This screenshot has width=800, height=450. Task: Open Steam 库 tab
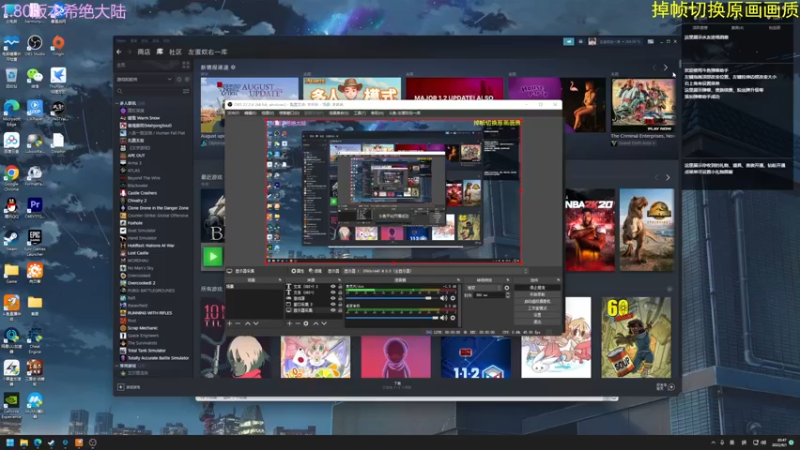point(160,52)
